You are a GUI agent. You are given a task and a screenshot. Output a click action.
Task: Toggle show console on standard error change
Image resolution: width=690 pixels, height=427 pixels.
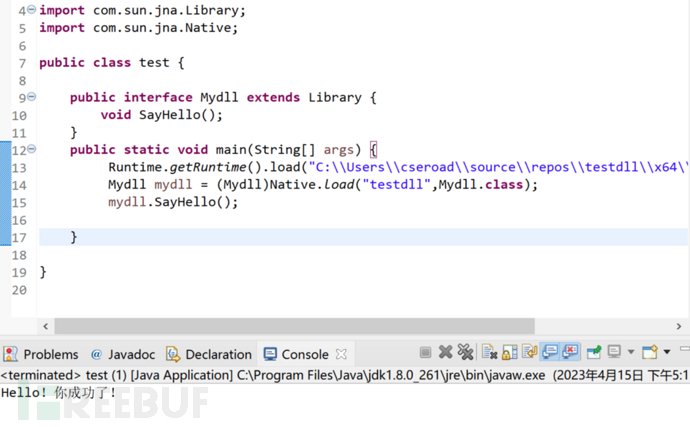(x=570, y=352)
